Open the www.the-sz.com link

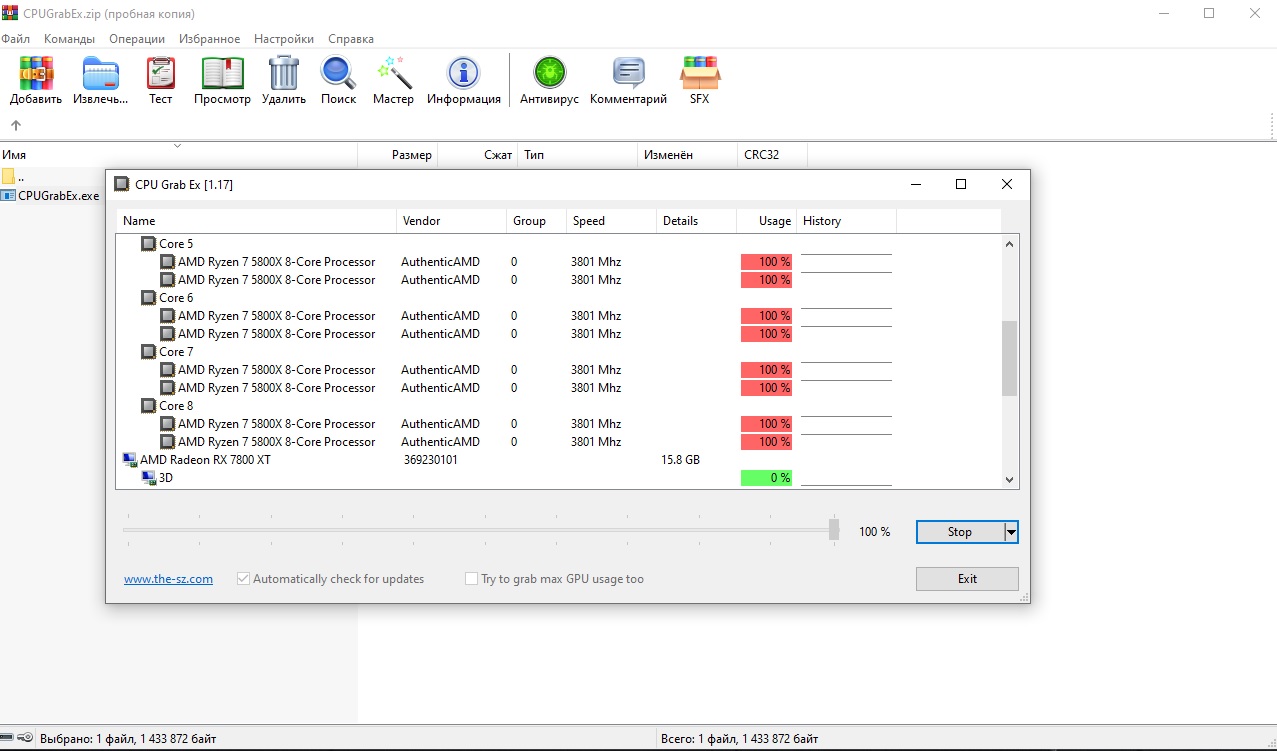[x=168, y=579]
